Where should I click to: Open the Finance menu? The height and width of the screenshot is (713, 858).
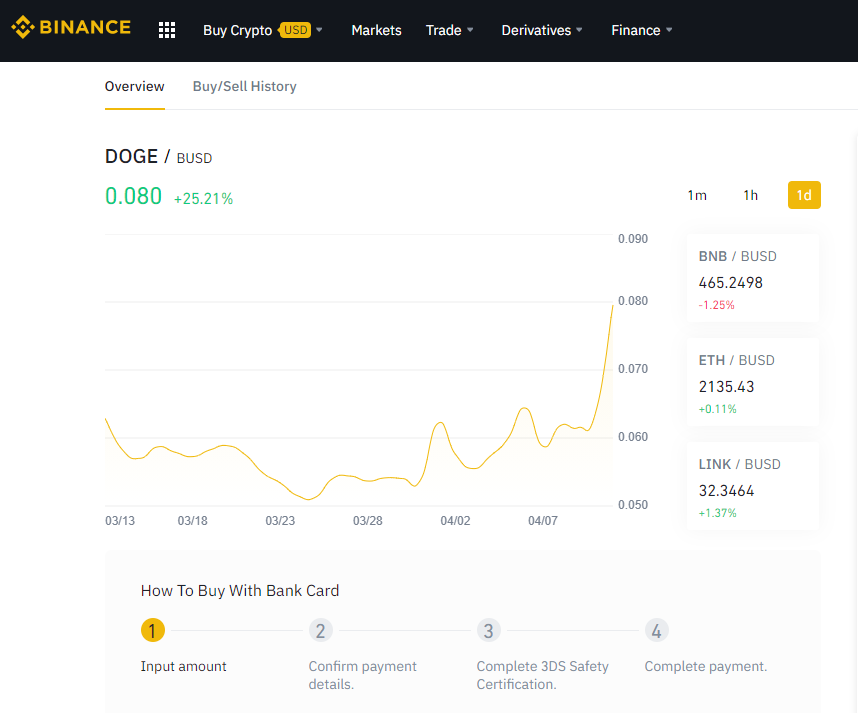(636, 30)
